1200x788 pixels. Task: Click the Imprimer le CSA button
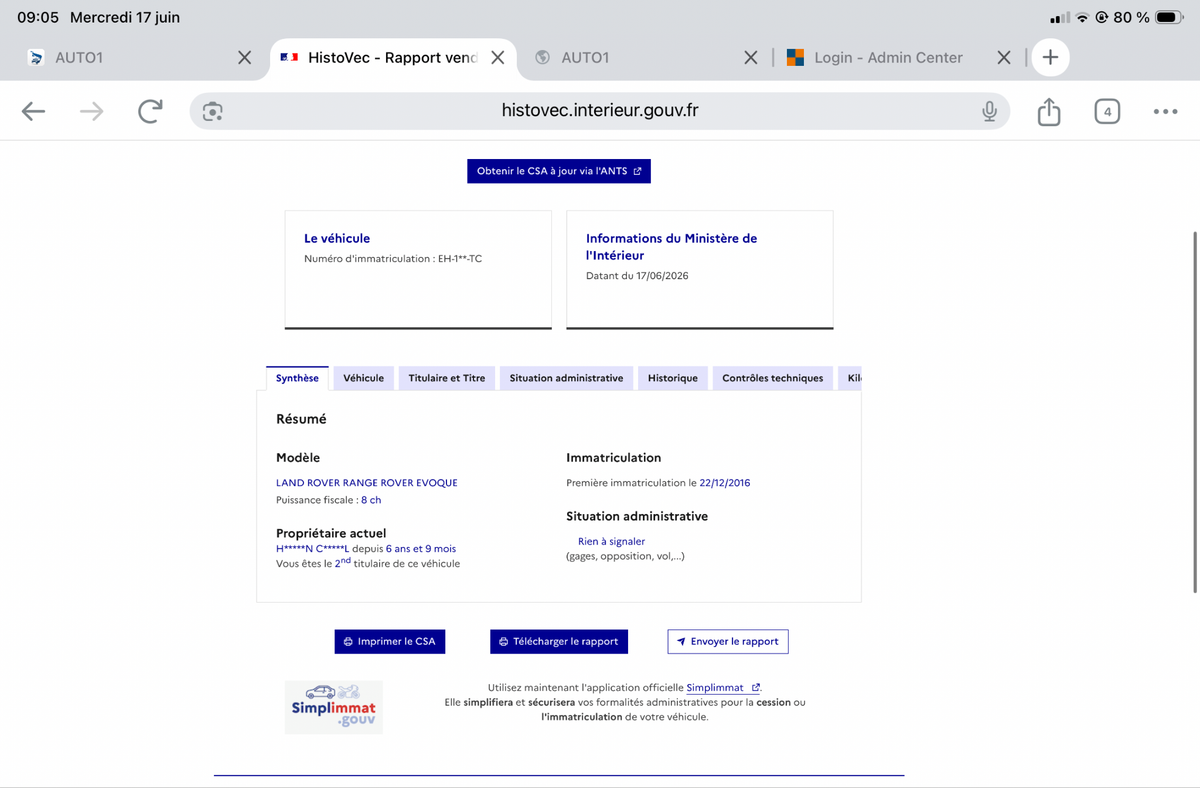click(390, 641)
